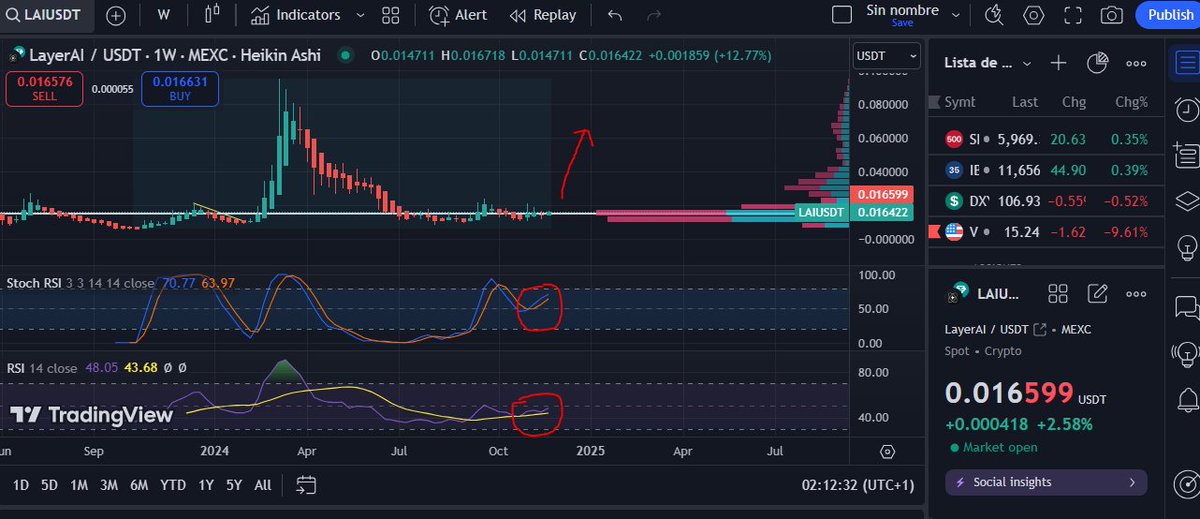Open the LAIUSDT symbol search

[48, 15]
